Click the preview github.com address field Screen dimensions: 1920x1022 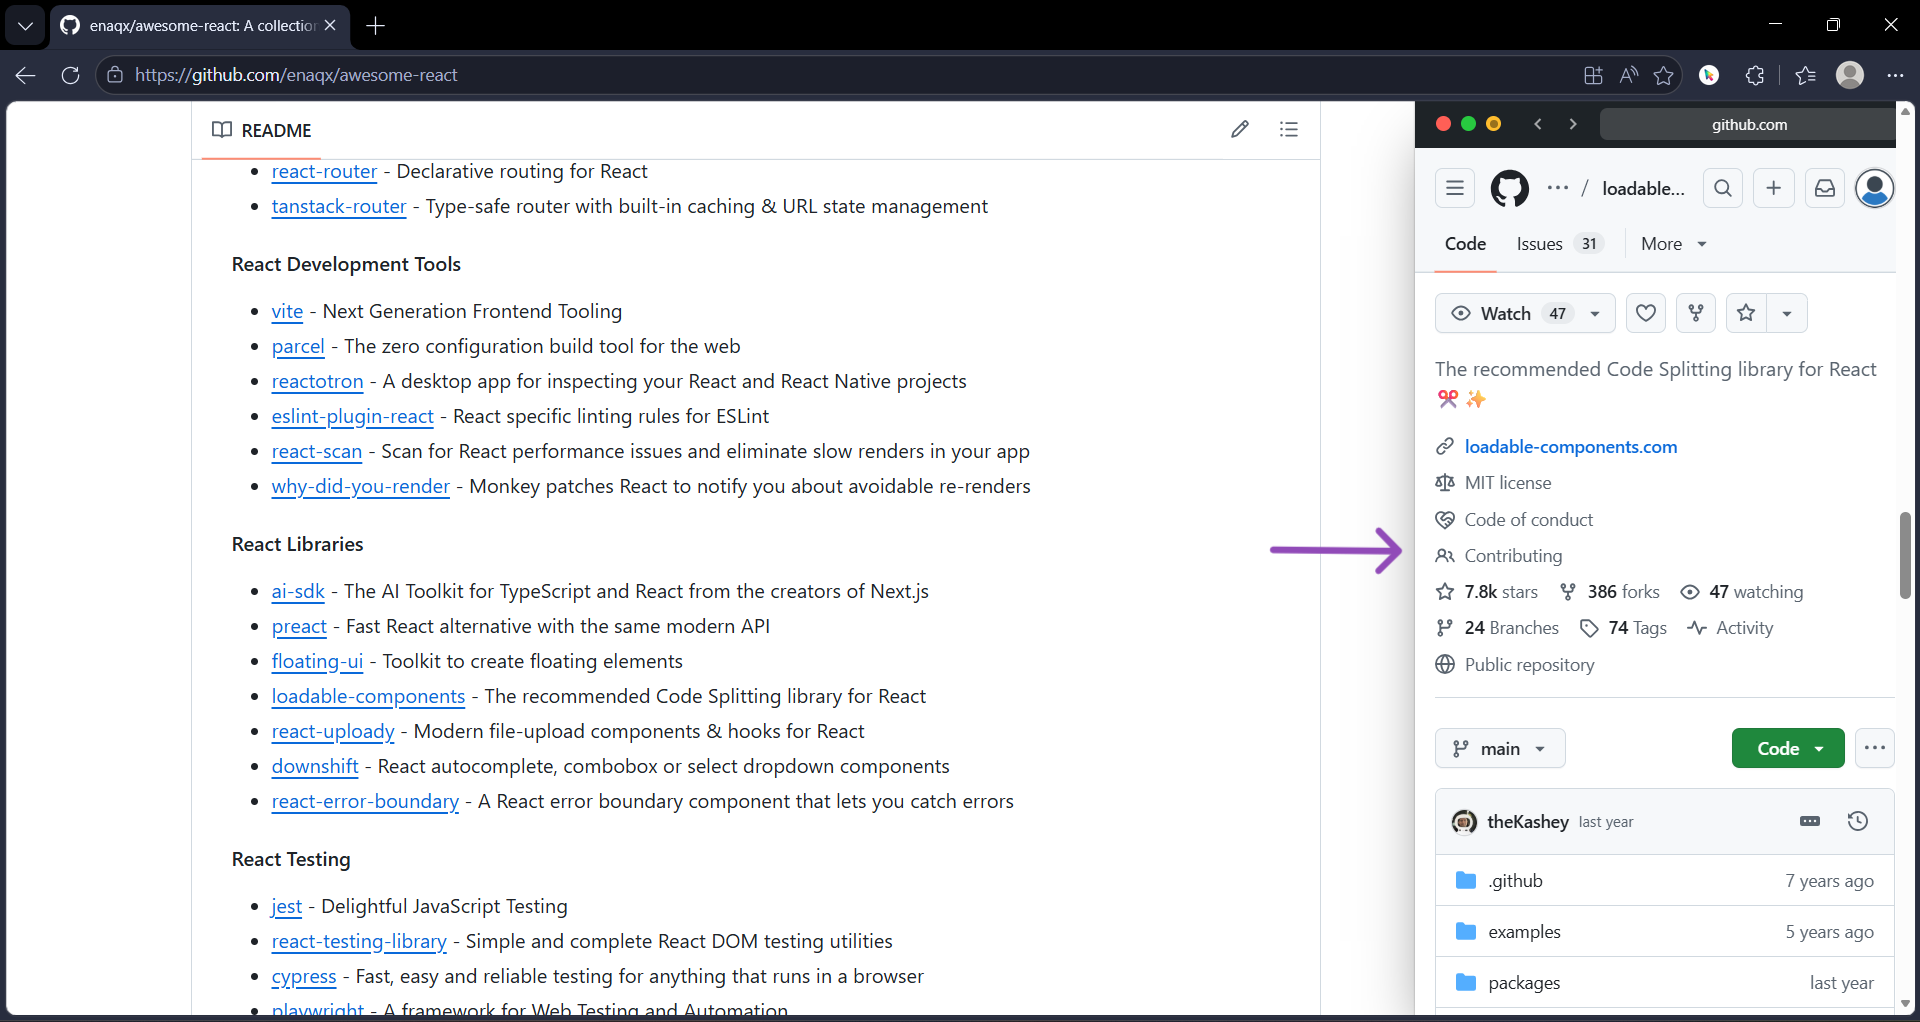coord(1748,124)
